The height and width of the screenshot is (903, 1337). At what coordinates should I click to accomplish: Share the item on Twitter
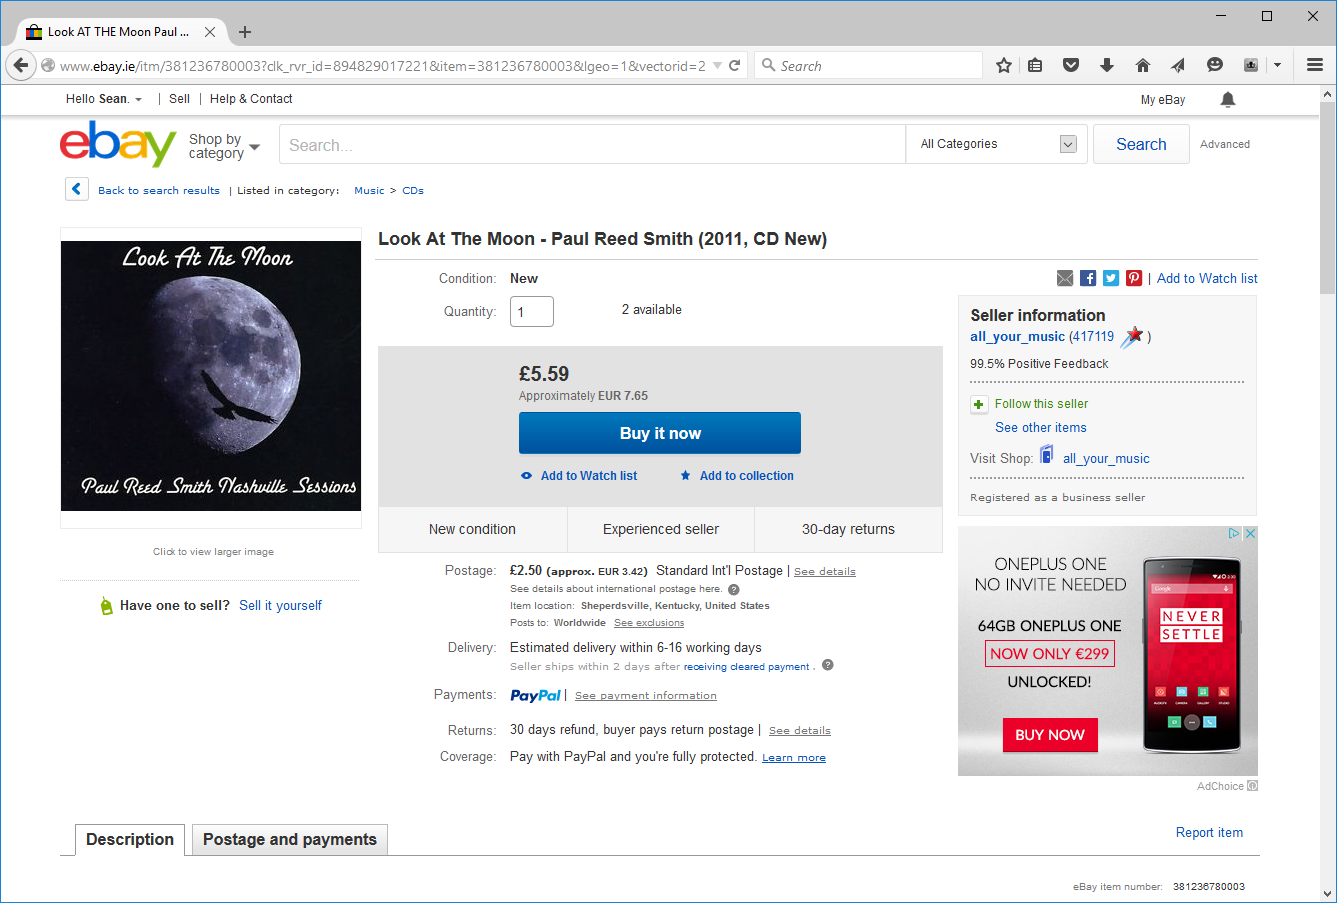tap(1111, 278)
